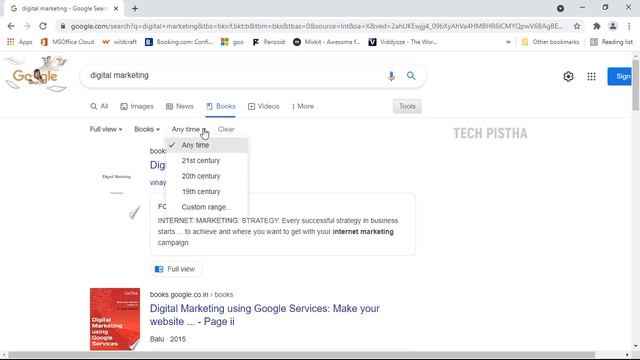Switch to the Images search tab
The height and width of the screenshot is (360, 640).
(137, 106)
